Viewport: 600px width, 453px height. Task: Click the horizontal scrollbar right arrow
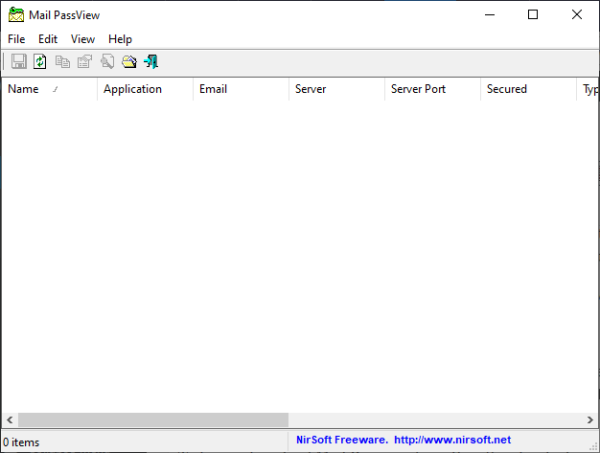590,420
